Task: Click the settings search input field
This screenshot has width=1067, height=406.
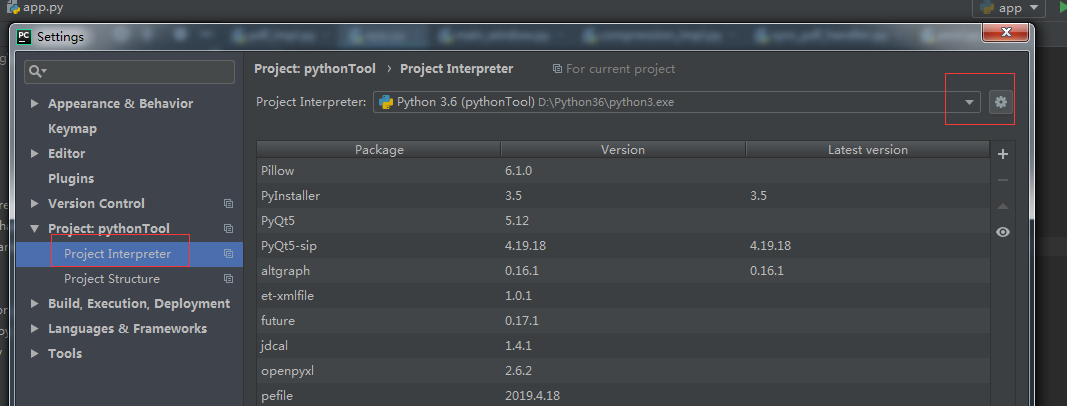Action: pos(129,71)
